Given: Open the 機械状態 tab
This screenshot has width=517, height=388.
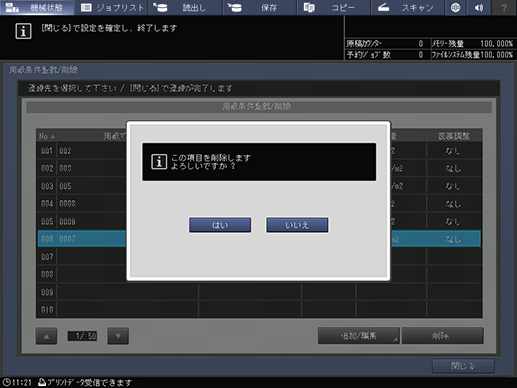Looking at the screenshot, I should coord(37,7).
